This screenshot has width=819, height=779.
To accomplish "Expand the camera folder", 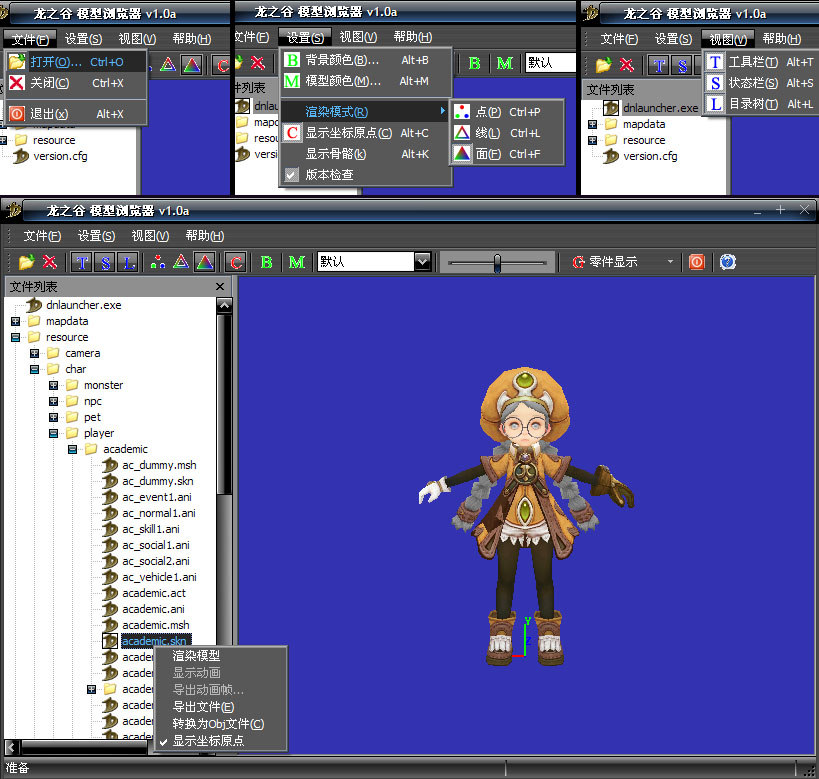I will tap(34, 353).
